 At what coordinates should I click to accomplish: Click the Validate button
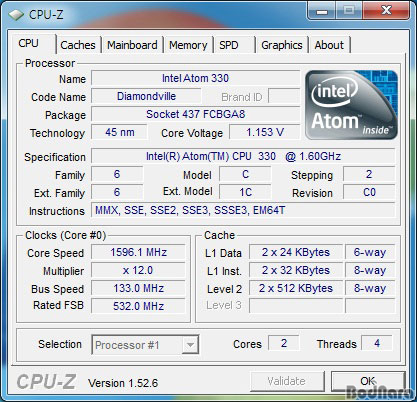tap(287, 381)
